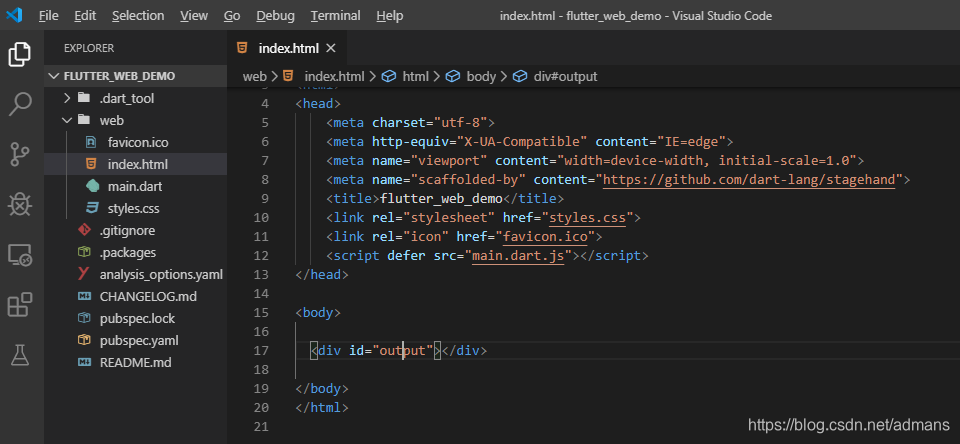Open the Extensions view

[20, 304]
